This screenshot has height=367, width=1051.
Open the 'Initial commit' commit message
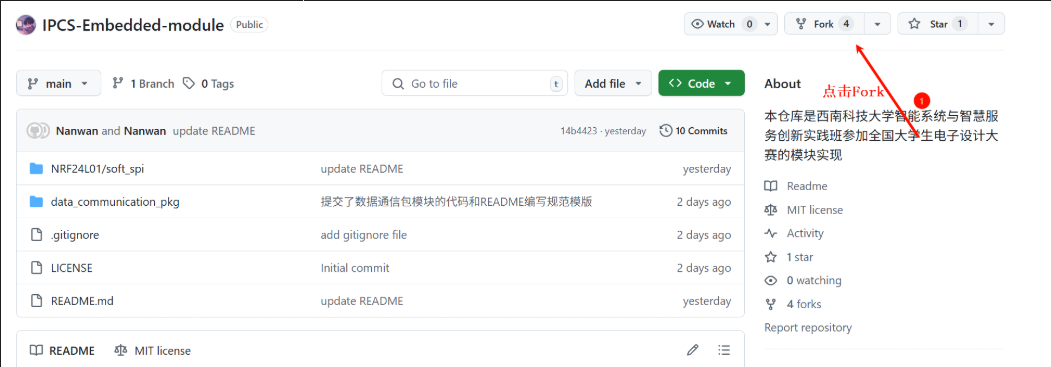(x=355, y=268)
